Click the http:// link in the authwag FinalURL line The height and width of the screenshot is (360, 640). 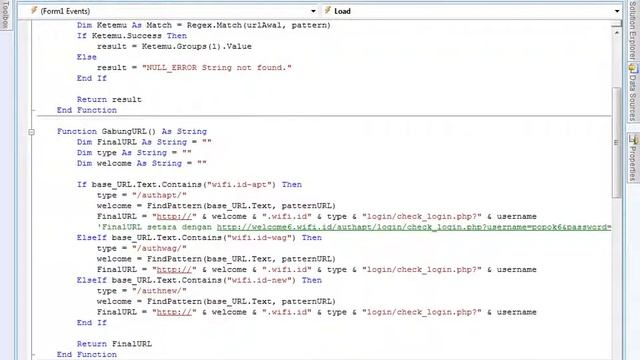click(174, 269)
